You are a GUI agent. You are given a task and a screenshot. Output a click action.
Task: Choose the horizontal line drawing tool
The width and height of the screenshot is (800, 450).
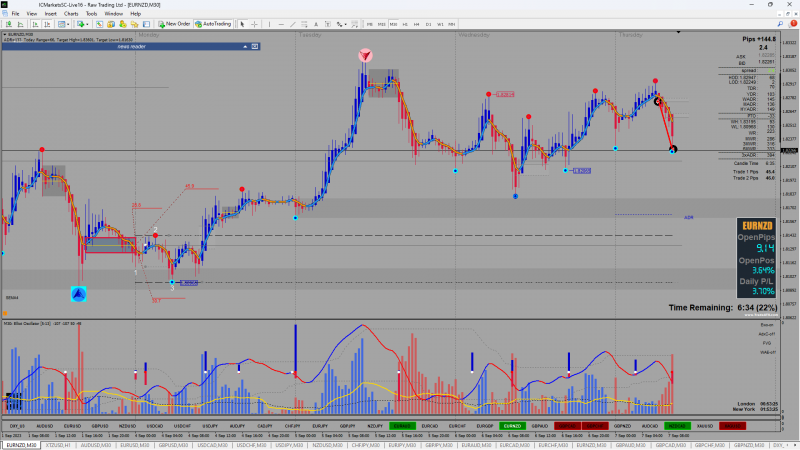tap(281, 24)
